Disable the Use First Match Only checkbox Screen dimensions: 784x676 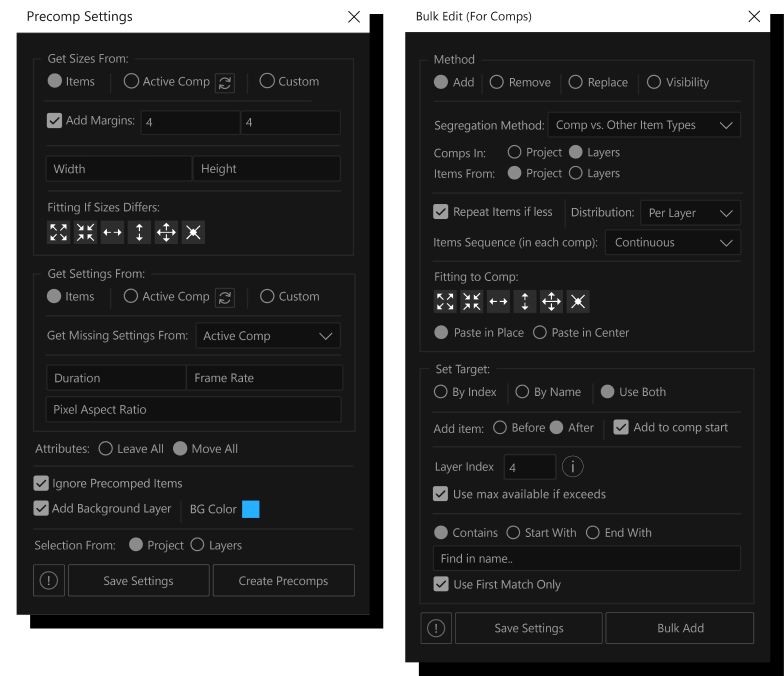[441, 584]
